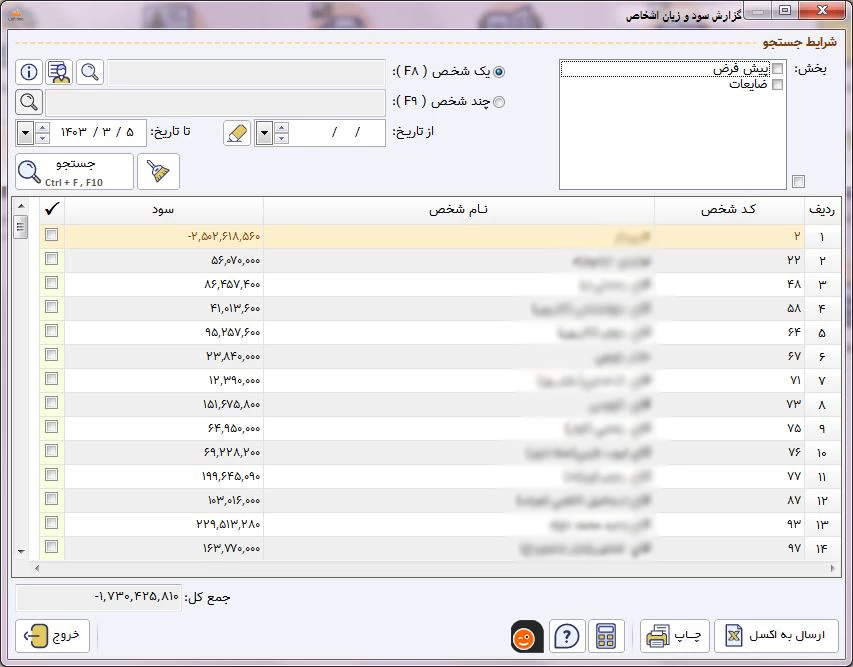Select یک شخص (F8) radio option
853x667 pixels.
(498, 72)
